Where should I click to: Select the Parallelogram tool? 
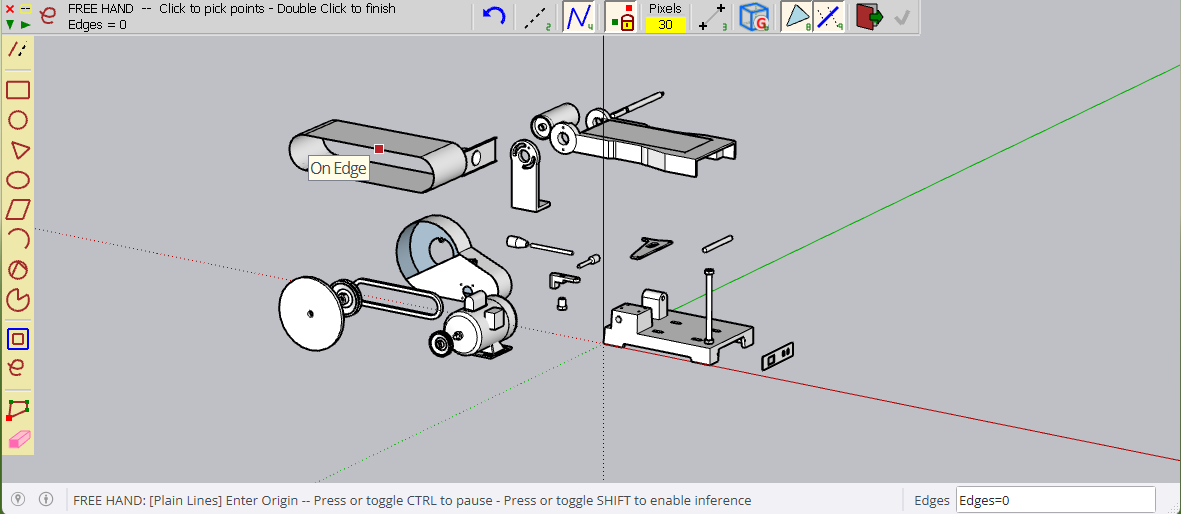tap(18, 209)
